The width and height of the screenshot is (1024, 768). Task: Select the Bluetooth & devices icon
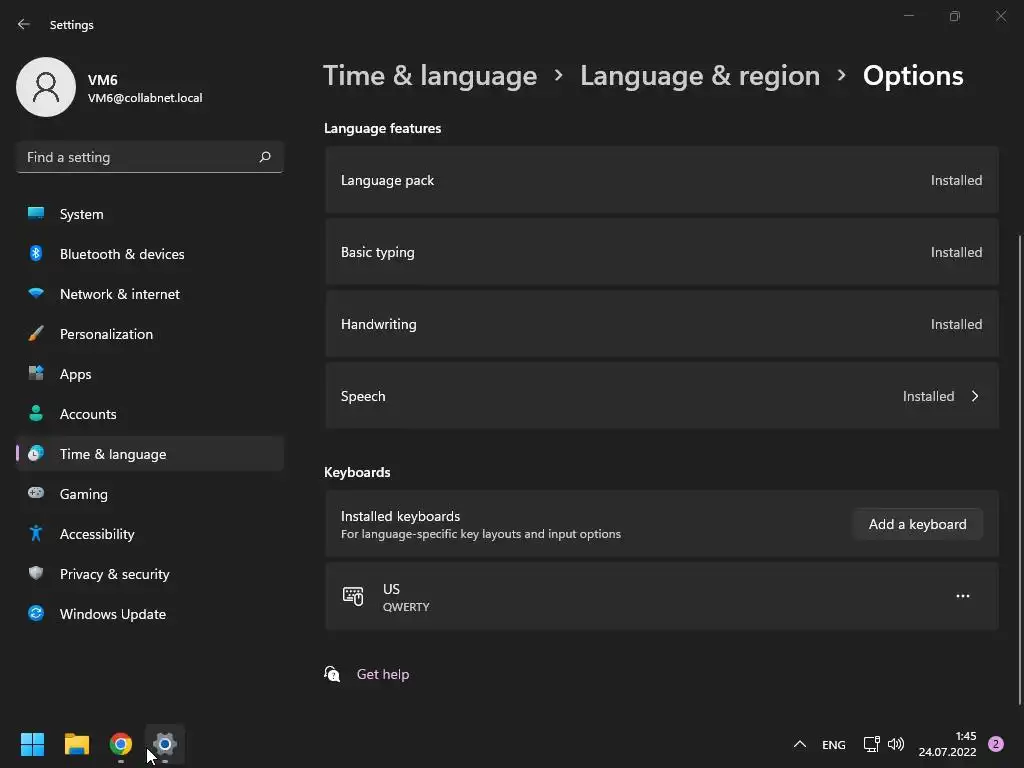[x=36, y=253]
